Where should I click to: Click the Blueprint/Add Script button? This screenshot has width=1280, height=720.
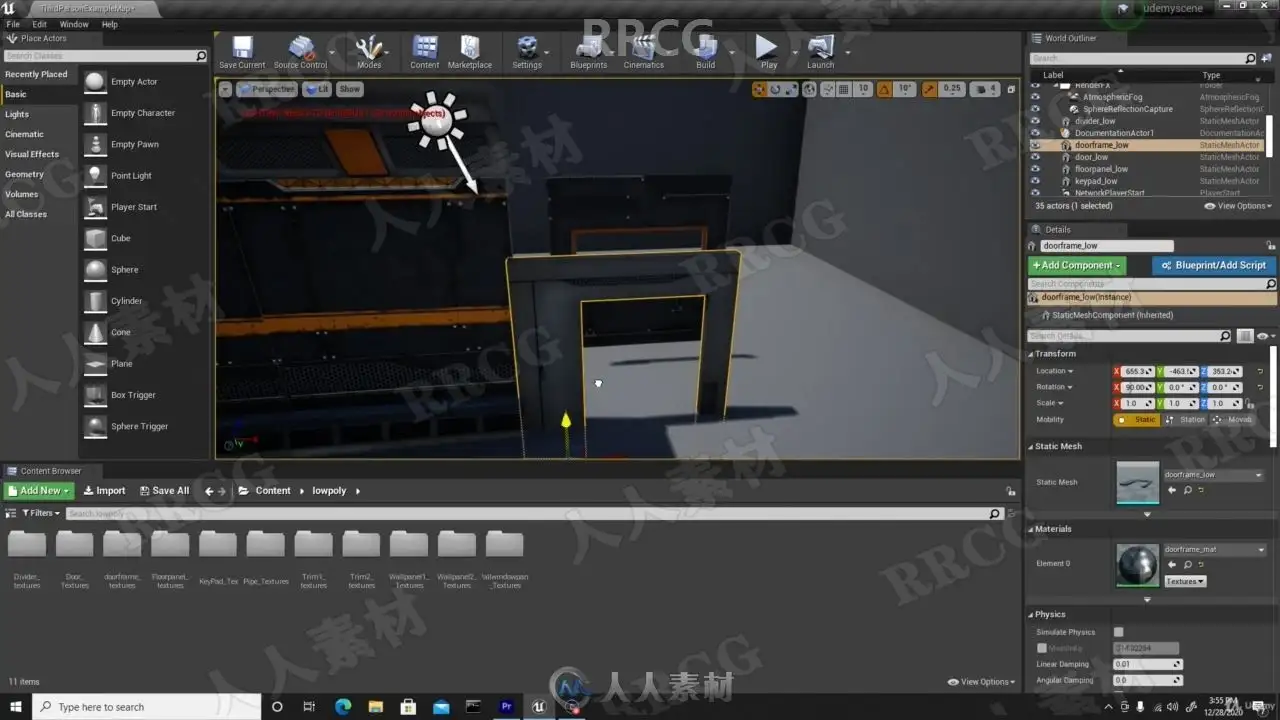click(x=1214, y=265)
